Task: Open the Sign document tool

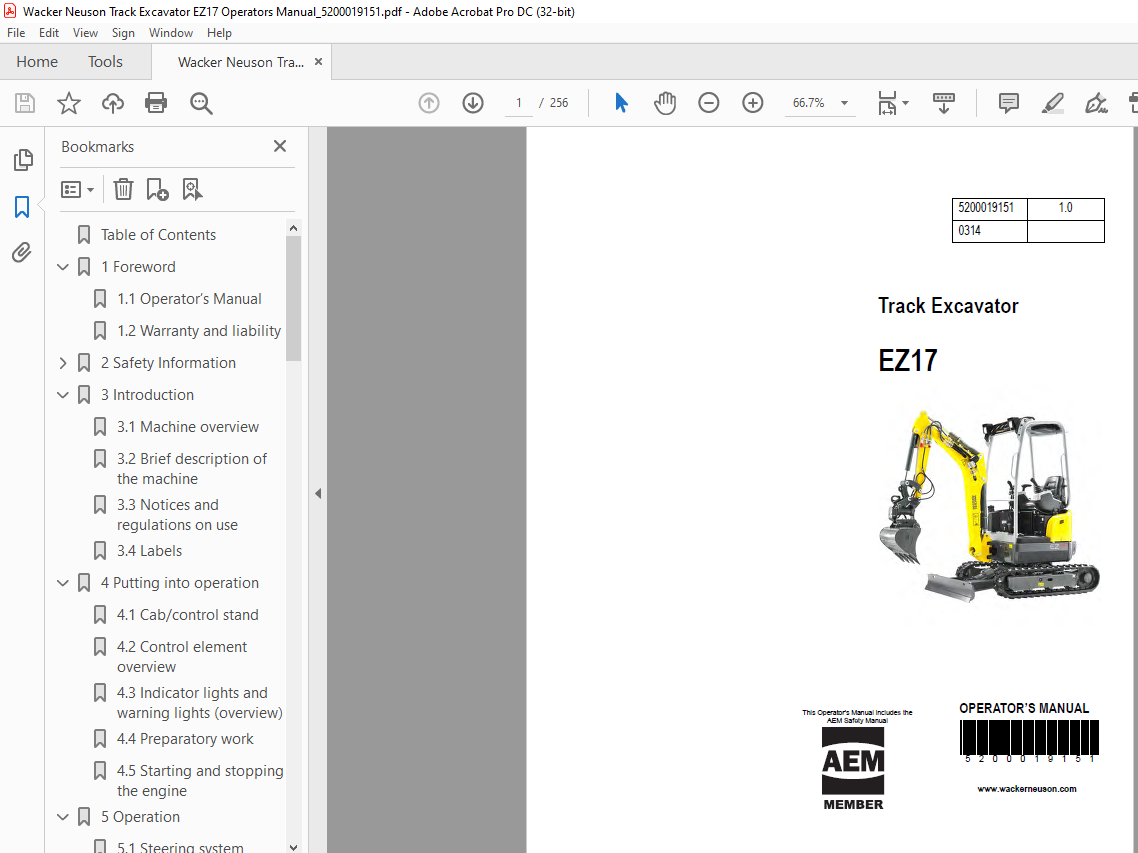Action: (x=1096, y=103)
